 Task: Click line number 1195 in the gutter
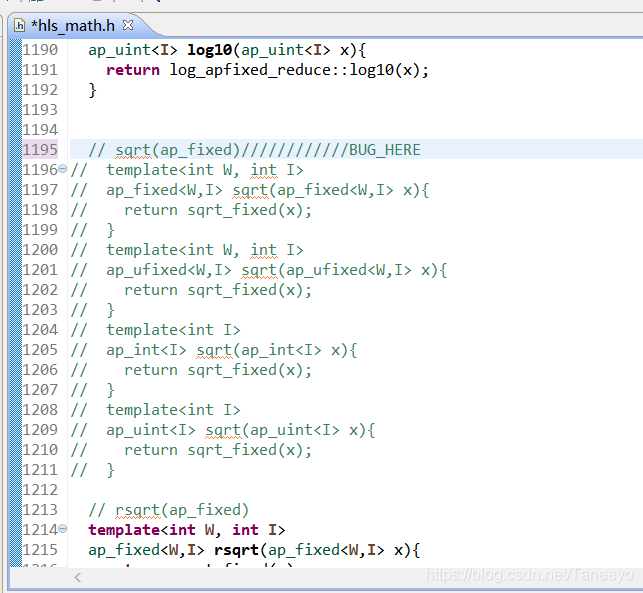pos(40,149)
